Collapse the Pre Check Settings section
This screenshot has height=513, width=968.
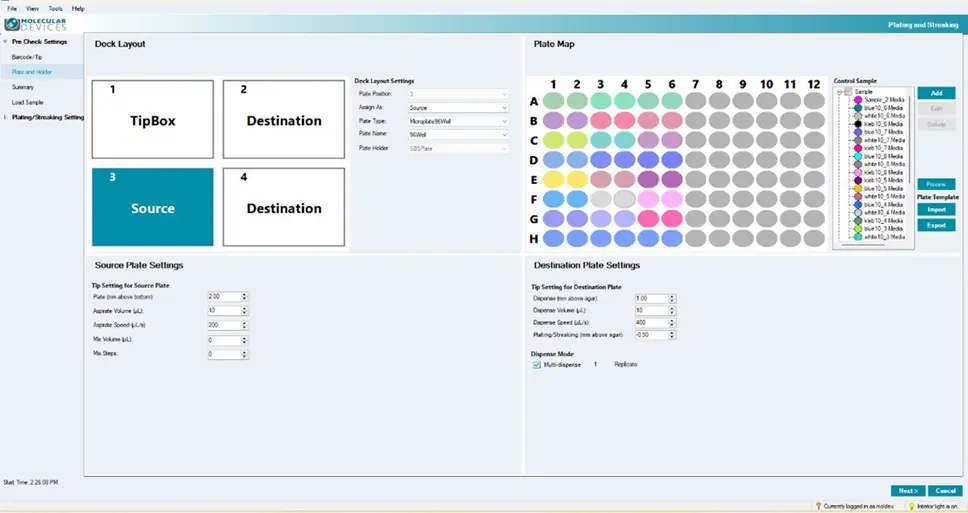coord(6,42)
